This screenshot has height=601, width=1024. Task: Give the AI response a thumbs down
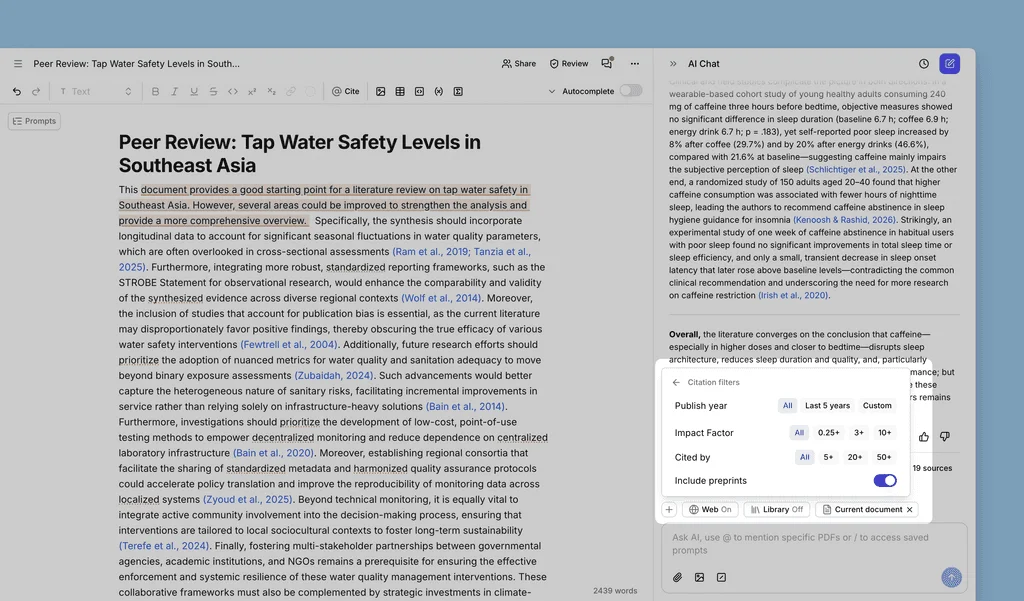click(x=944, y=436)
